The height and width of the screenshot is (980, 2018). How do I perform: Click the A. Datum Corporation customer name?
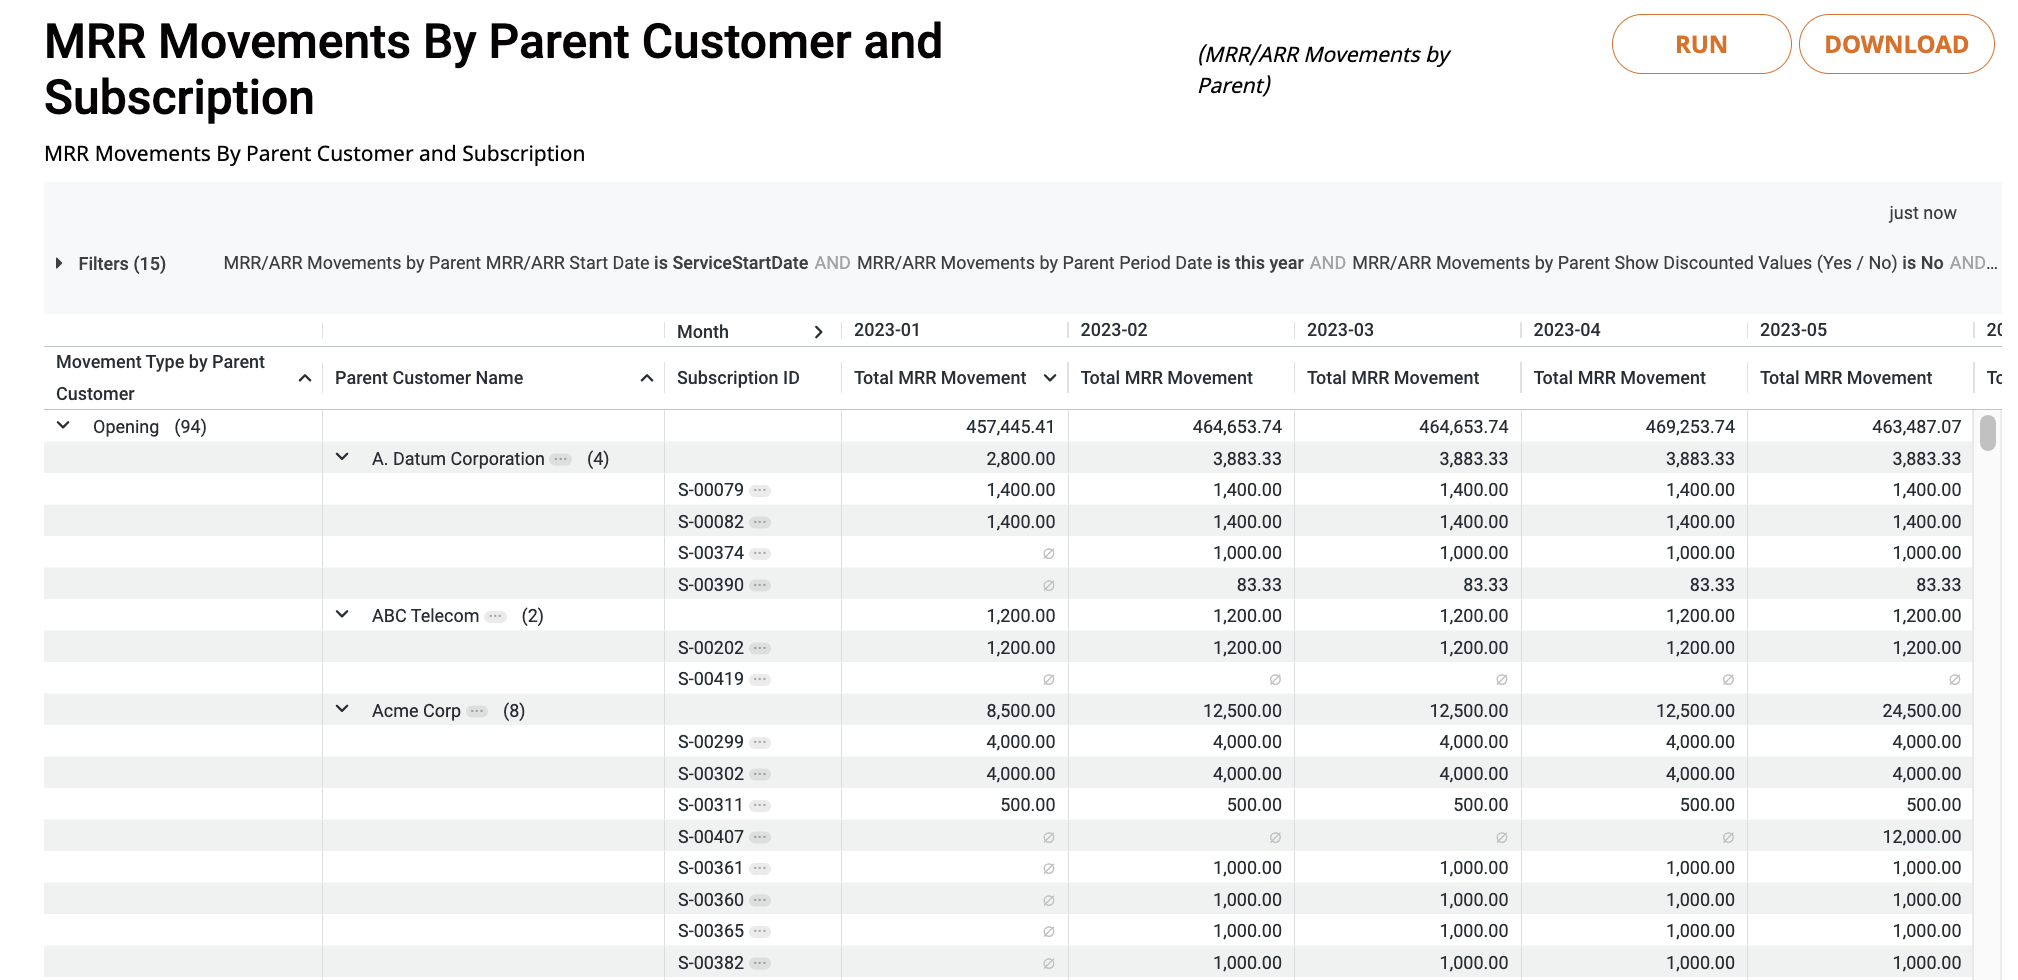tap(458, 459)
